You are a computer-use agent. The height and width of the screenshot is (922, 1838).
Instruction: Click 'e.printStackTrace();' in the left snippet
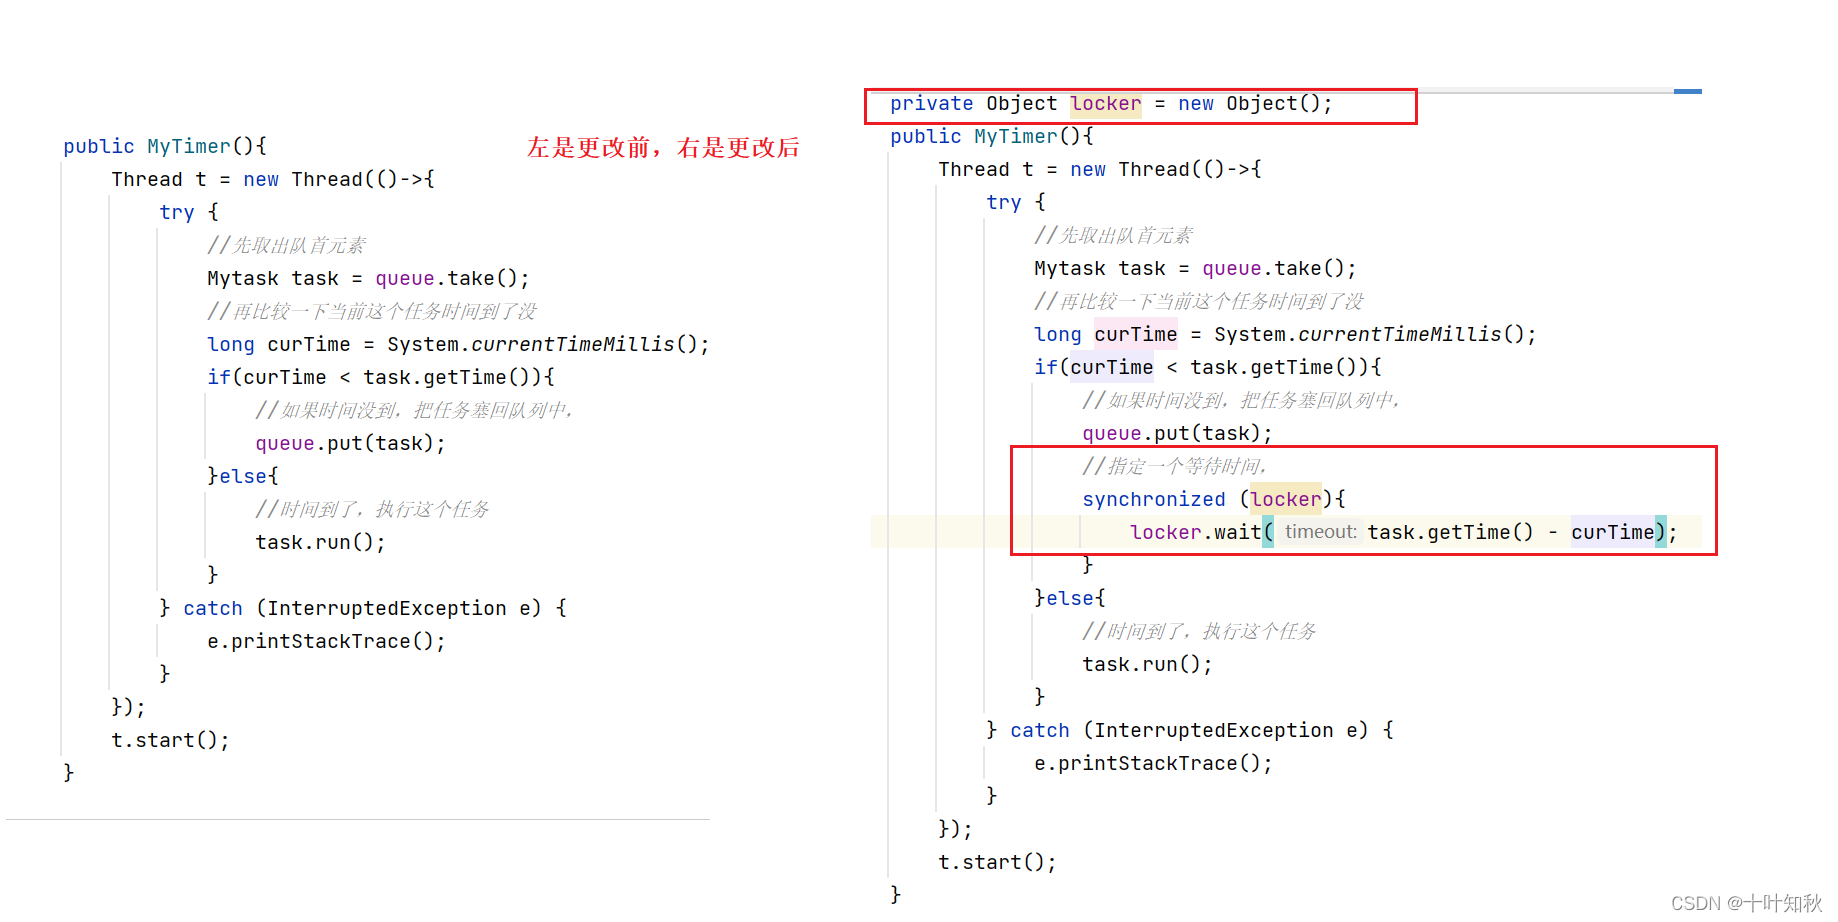326,642
